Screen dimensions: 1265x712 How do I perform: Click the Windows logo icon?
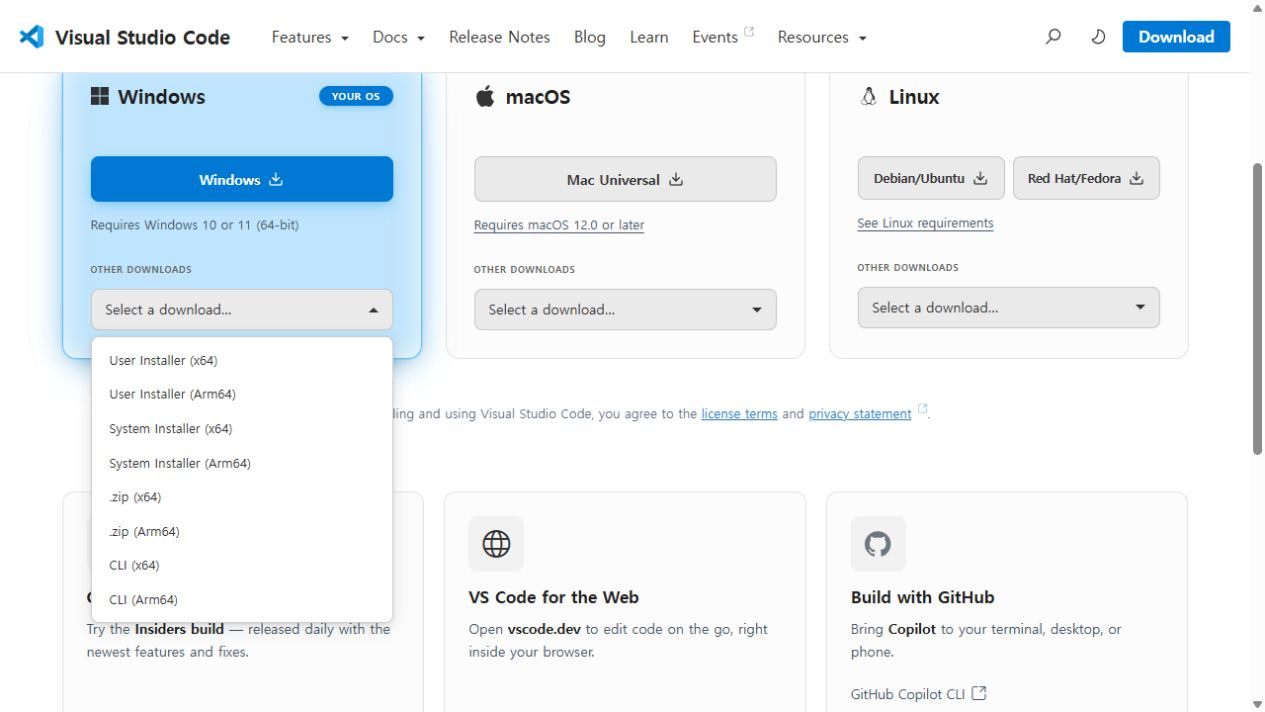(100, 96)
